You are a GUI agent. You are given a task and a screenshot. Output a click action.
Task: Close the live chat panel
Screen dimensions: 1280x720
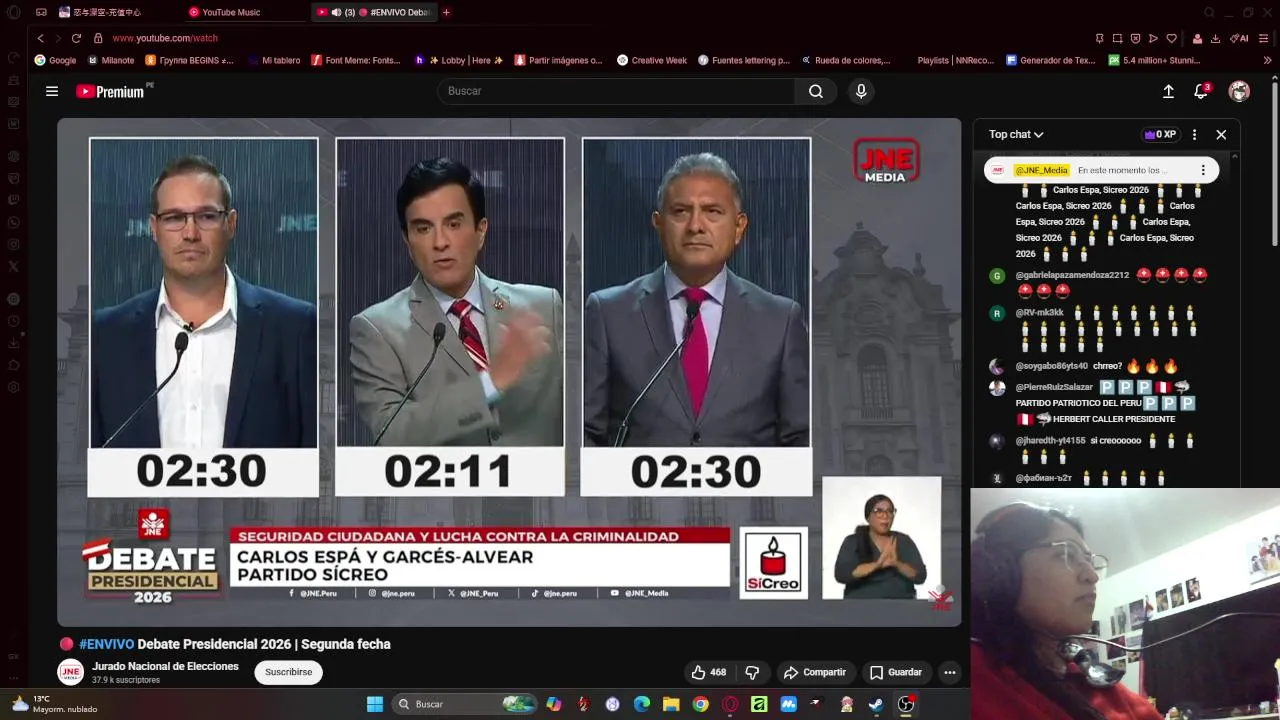pyautogui.click(x=1221, y=134)
